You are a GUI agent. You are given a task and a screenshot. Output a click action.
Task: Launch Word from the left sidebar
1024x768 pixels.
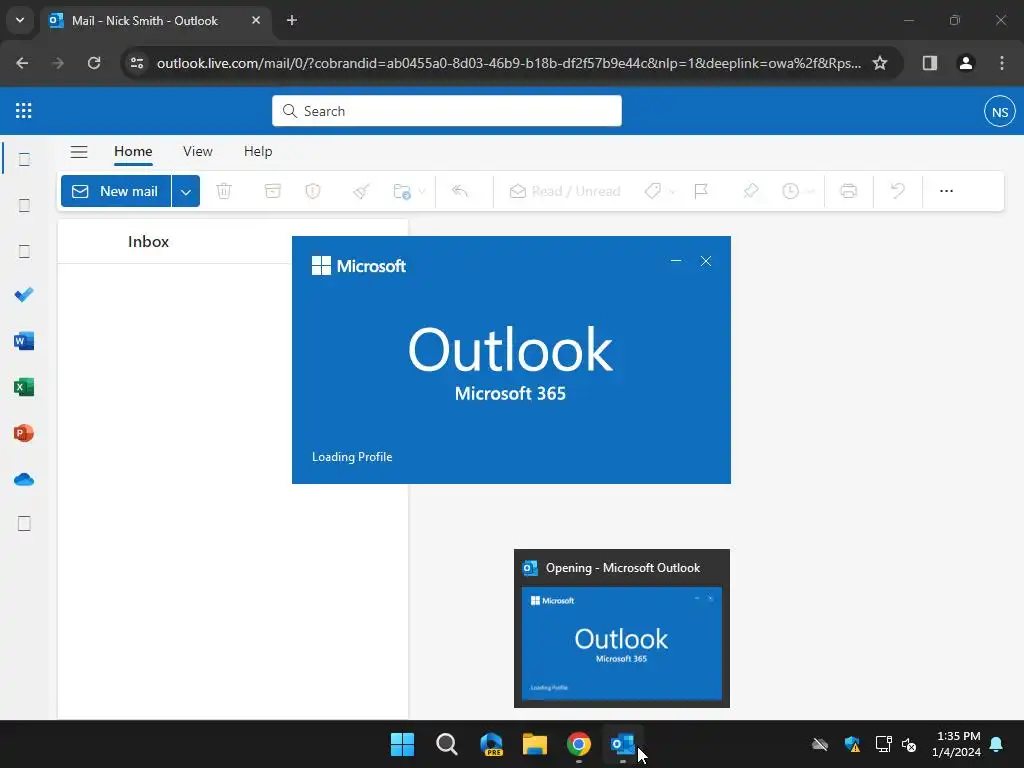tap(24, 341)
